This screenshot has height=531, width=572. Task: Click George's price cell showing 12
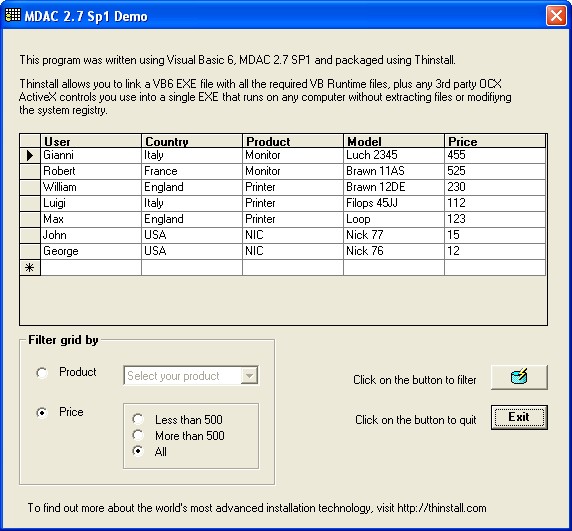point(495,251)
